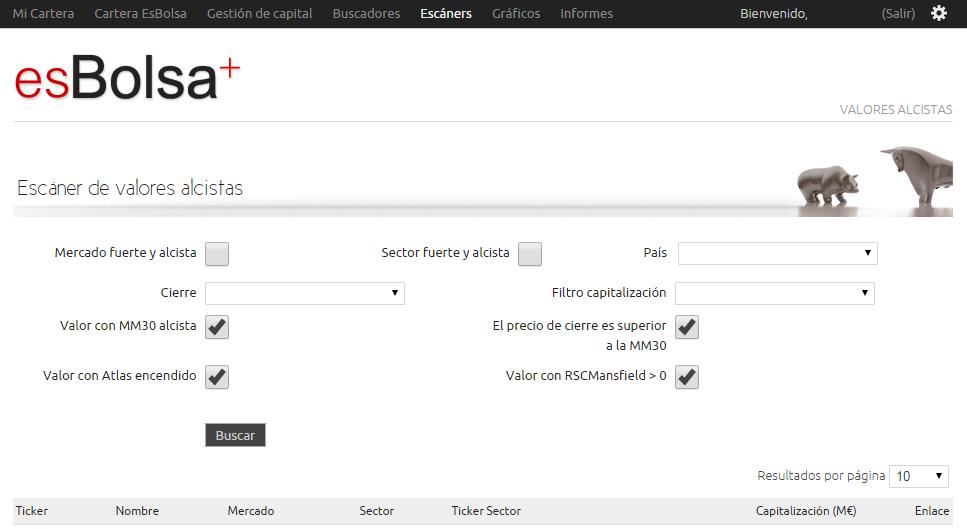Open the settings gear icon
This screenshot has width=967, height=529.
pyautogui.click(x=938, y=14)
